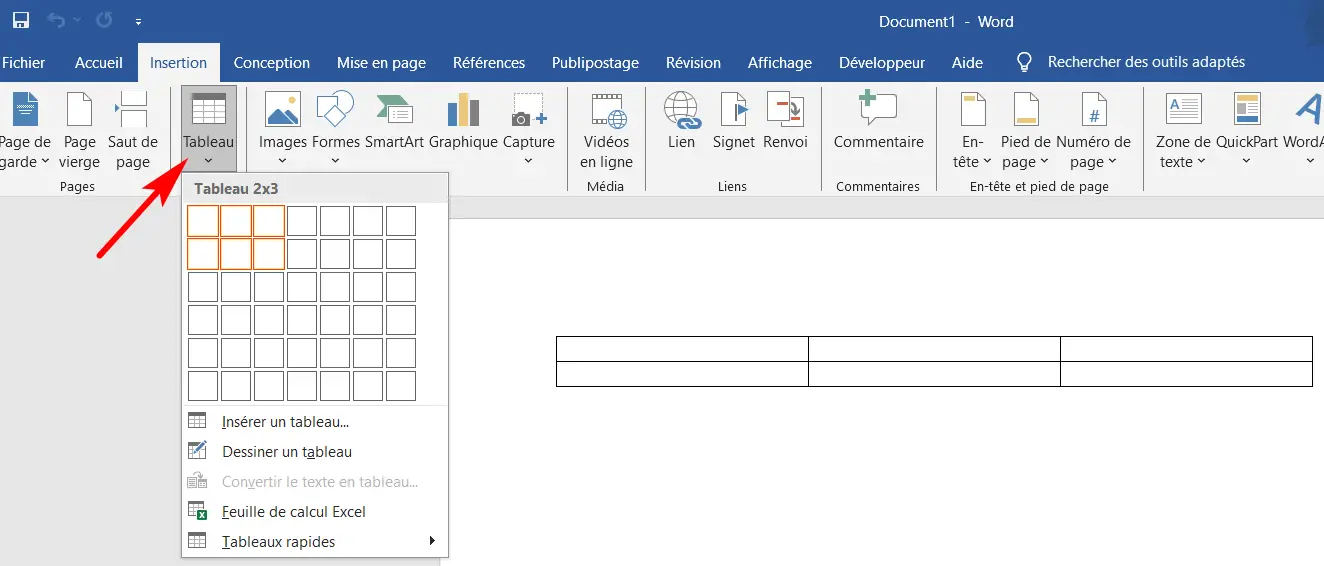Choose Feuille de calcul Excel
Viewport: 1324px width, 566px height.
(315, 512)
